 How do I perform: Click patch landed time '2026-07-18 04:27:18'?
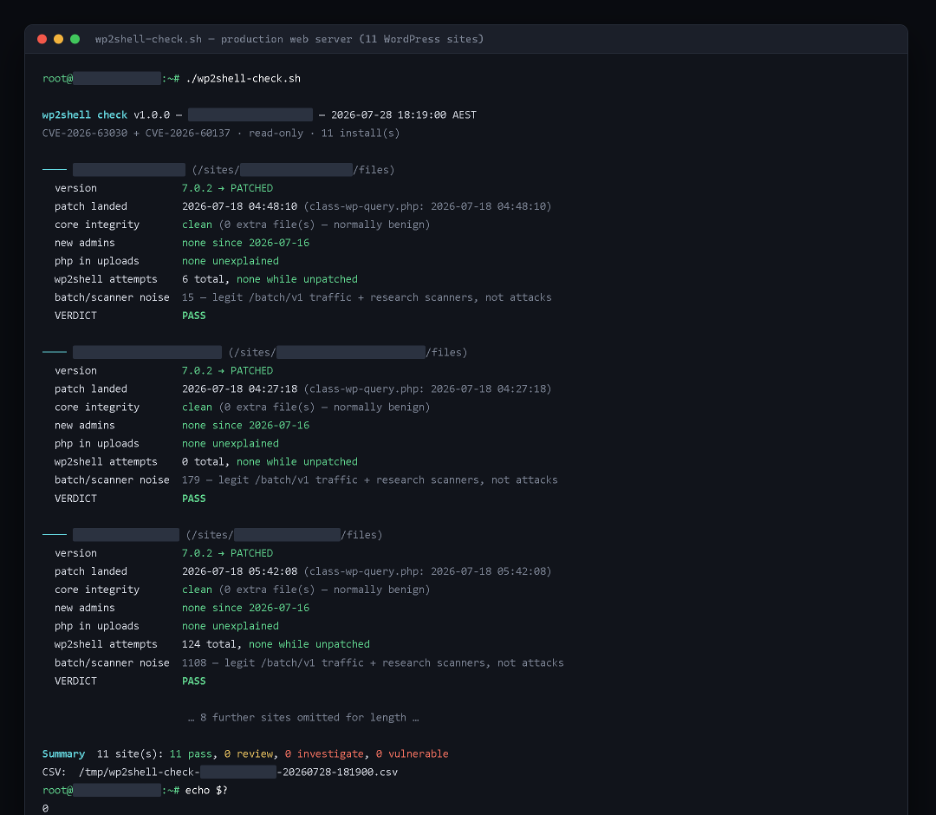pyautogui.click(x=239, y=389)
